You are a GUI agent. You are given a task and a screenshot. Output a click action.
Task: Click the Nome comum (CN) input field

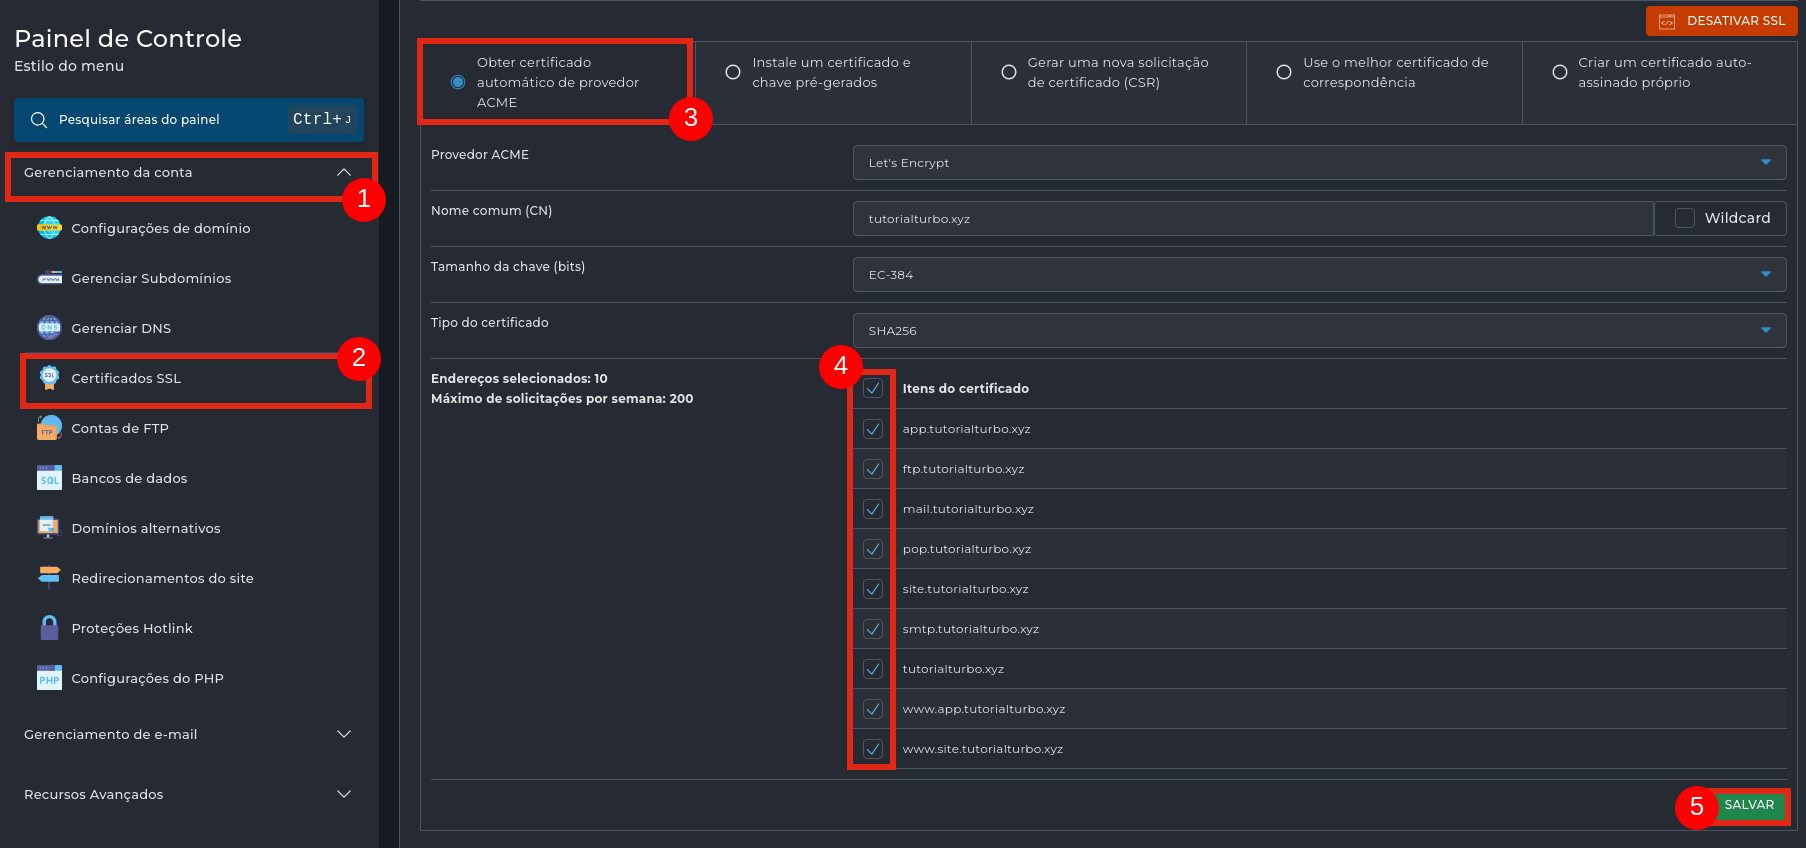1252,219
